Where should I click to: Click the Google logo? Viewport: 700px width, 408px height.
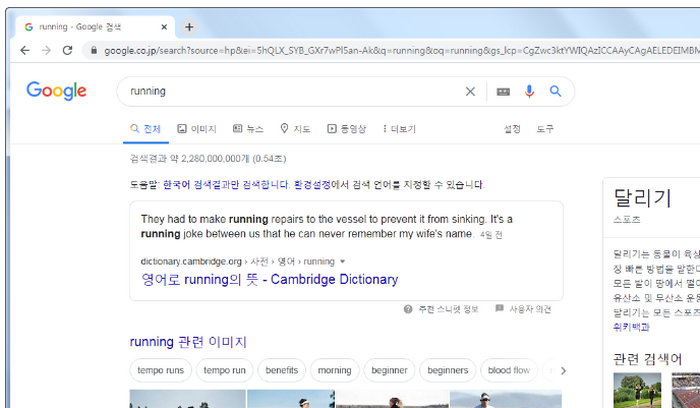click(56, 91)
